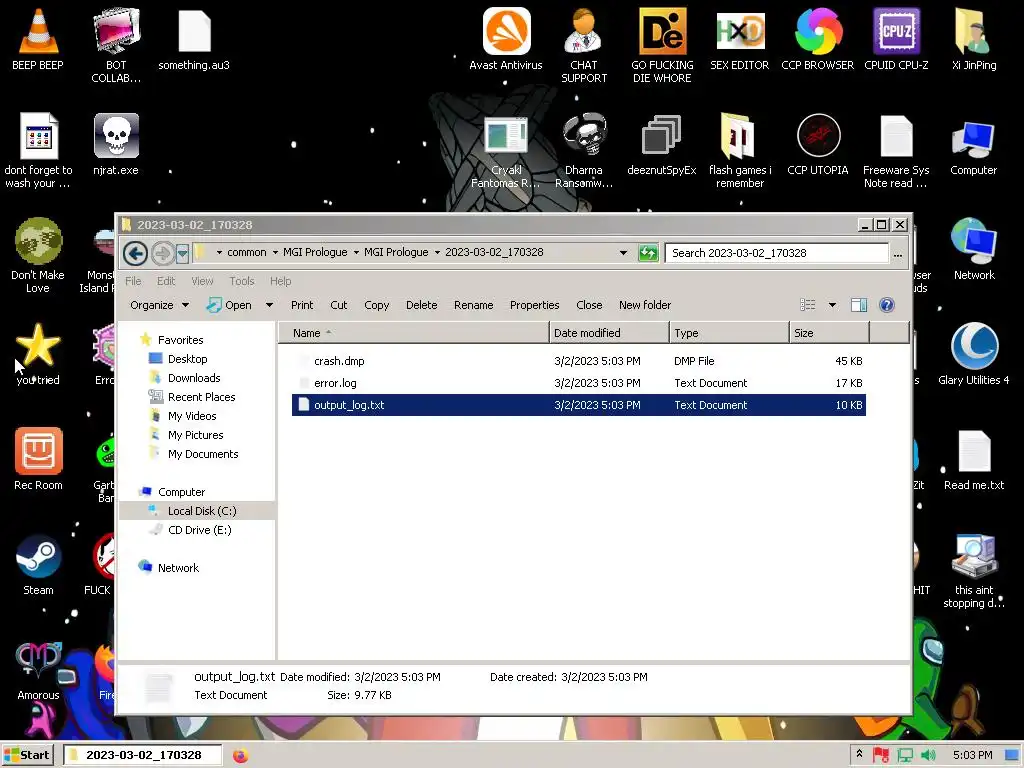Click Print in the toolbar

(x=302, y=305)
